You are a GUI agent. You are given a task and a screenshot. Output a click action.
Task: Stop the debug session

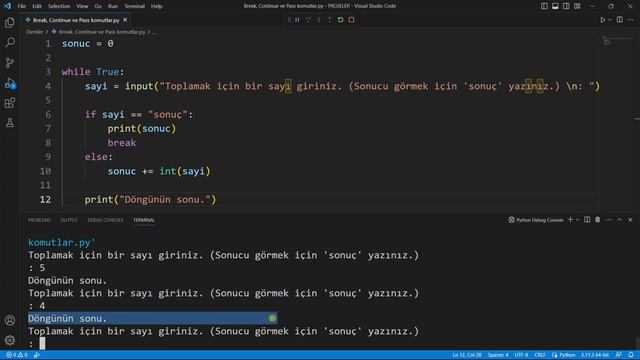click(351, 20)
